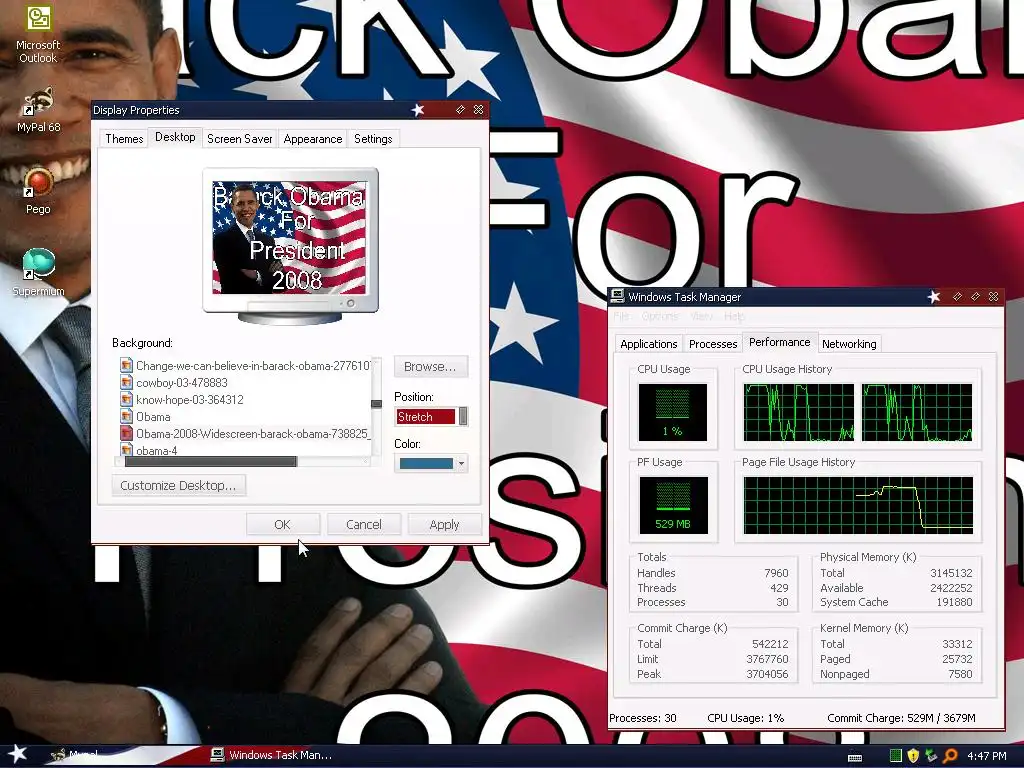Open the desktop Color dropdown
This screenshot has height=768, width=1024.
pos(461,464)
